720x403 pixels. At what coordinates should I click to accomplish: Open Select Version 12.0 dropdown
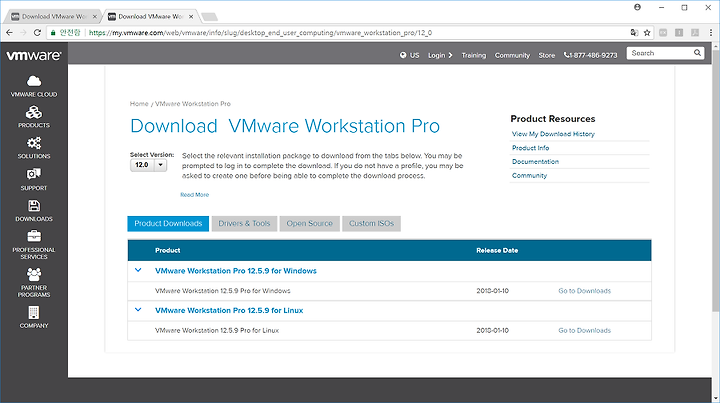click(148, 165)
